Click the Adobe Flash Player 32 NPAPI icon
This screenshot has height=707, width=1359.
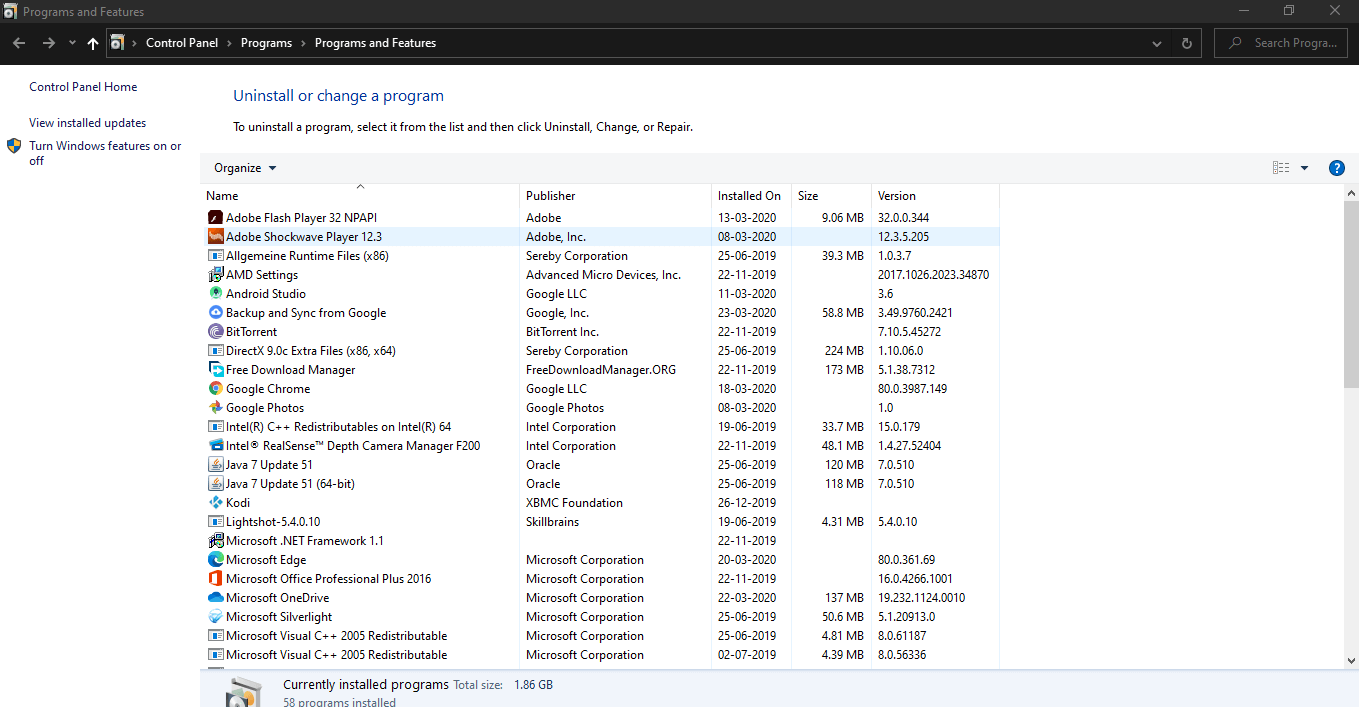(x=215, y=218)
